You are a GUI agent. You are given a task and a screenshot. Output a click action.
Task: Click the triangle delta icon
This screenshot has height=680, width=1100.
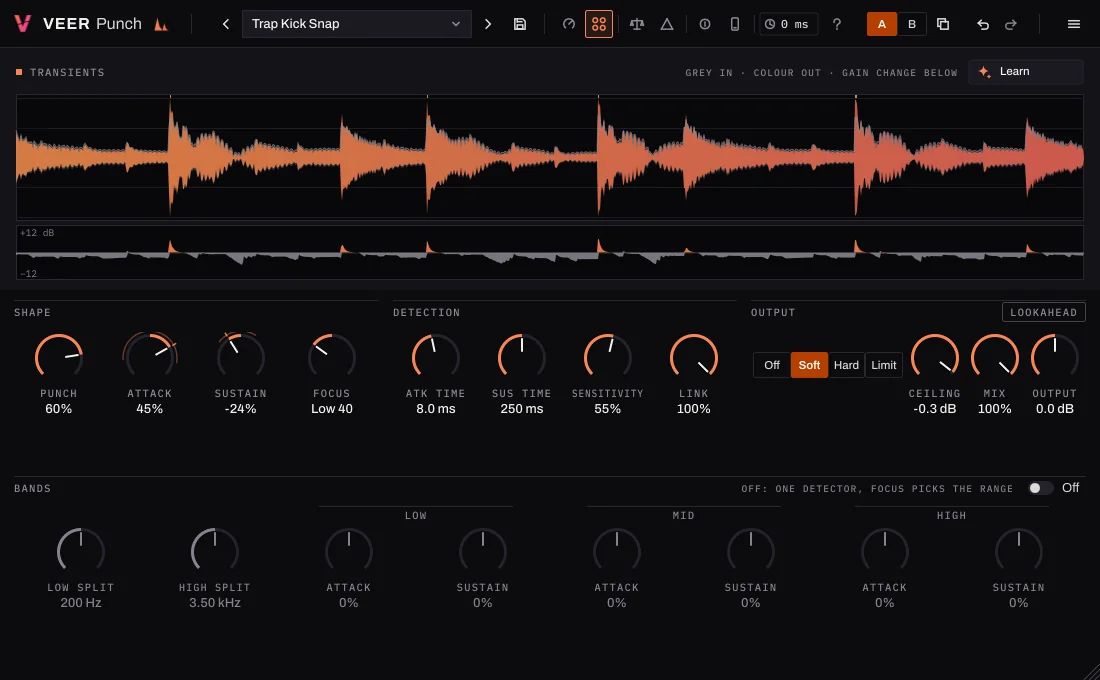(667, 24)
